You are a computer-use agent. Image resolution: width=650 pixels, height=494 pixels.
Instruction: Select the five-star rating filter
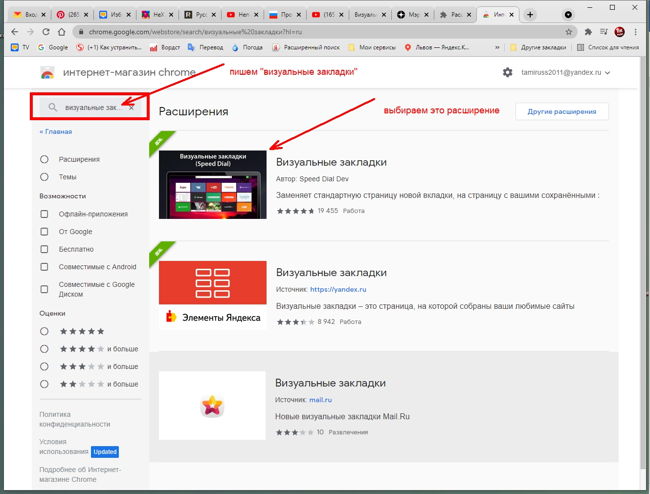(44, 331)
